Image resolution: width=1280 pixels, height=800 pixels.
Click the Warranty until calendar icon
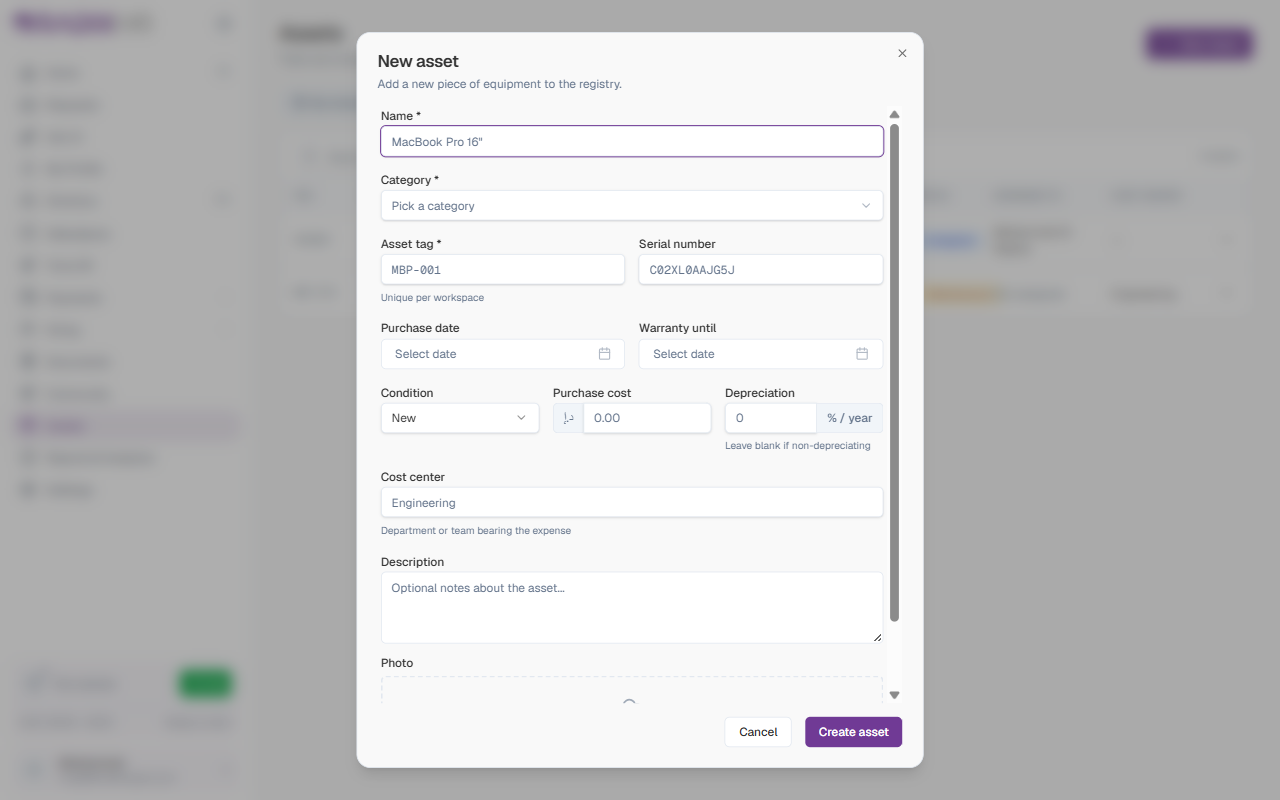coord(862,354)
